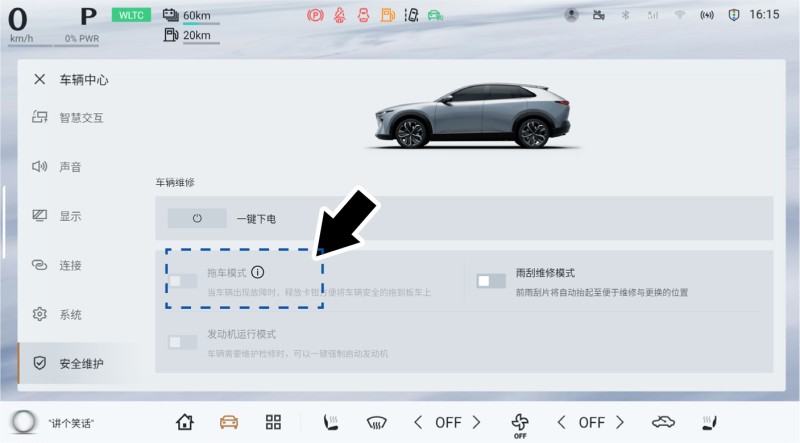
Task: Click the cellular signal icon
Action: [653, 15]
